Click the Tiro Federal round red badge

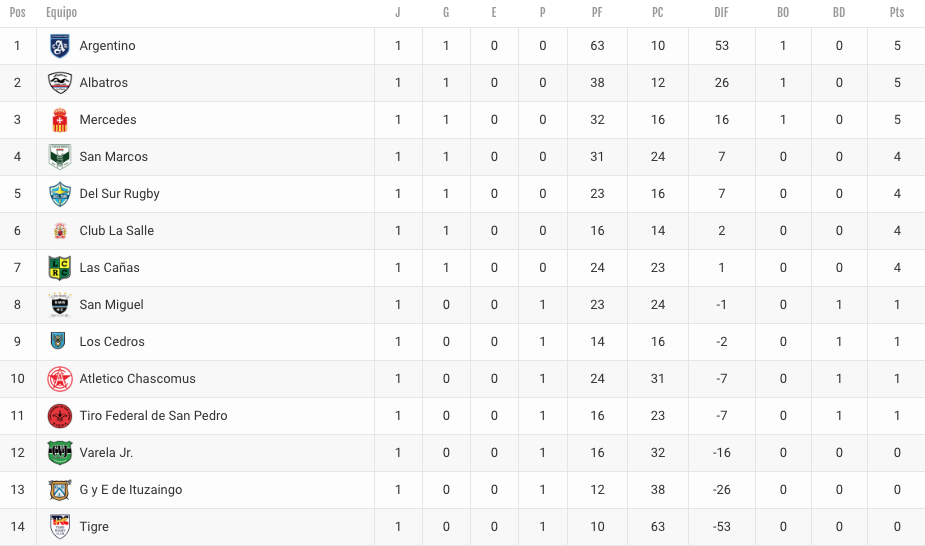60,416
